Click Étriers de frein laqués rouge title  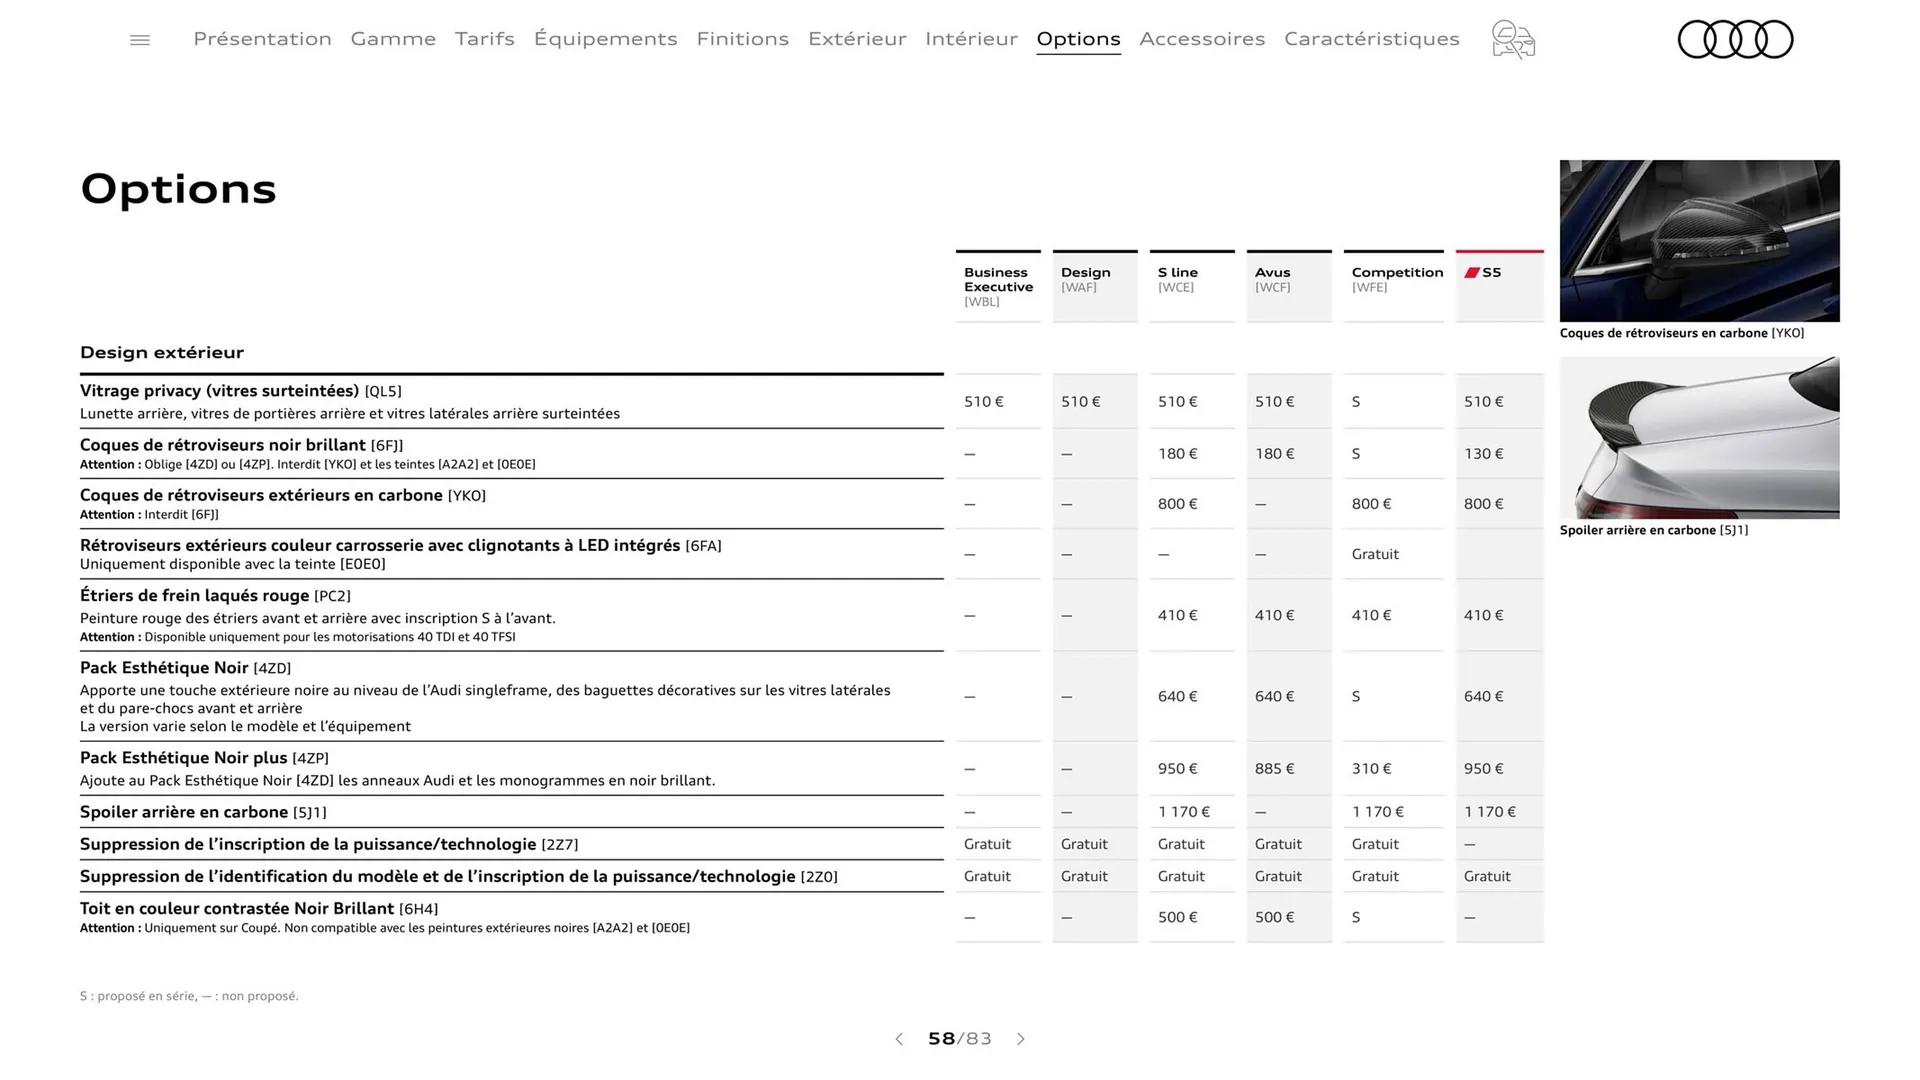(x=215, y=595)
